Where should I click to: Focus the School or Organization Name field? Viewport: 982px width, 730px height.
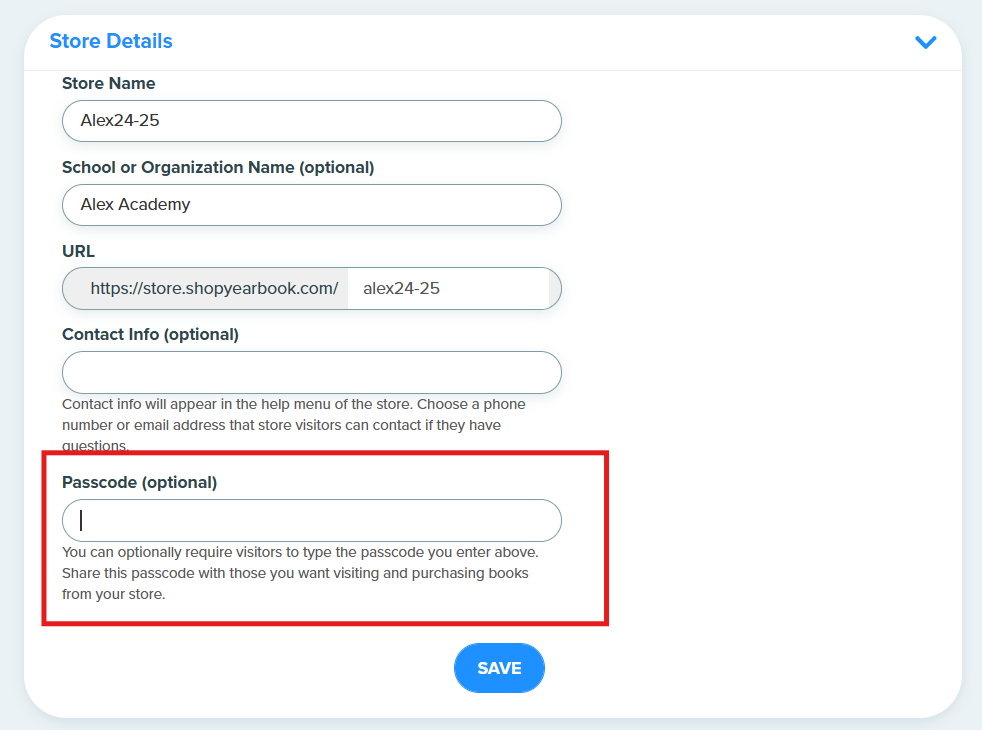311,205
